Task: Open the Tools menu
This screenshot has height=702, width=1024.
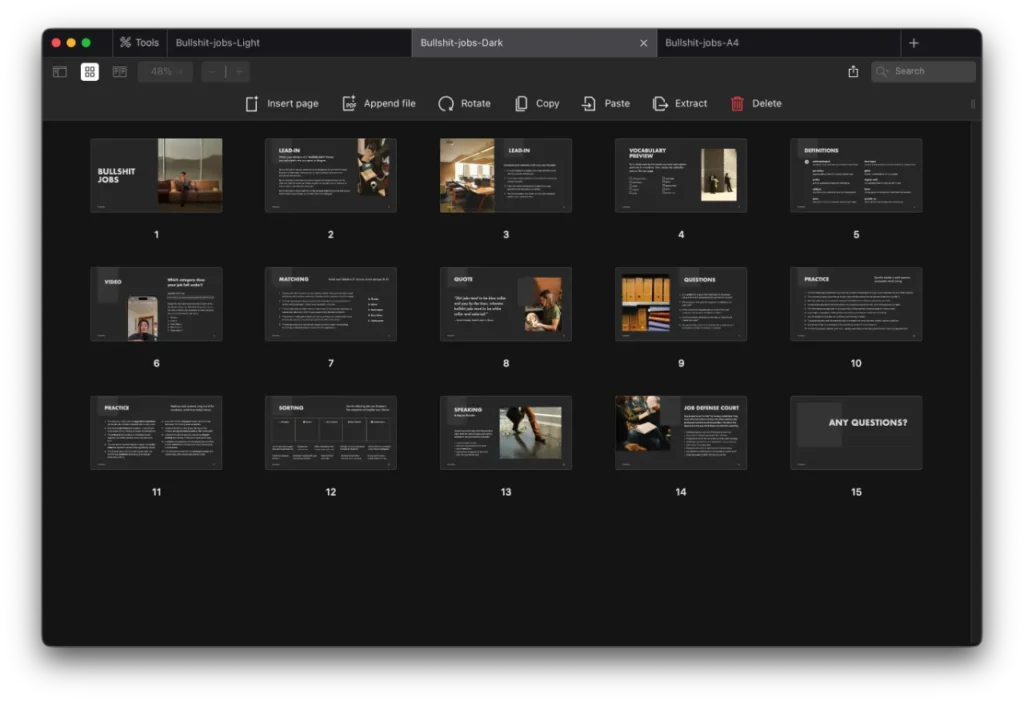Action: (x=139, y=43)
